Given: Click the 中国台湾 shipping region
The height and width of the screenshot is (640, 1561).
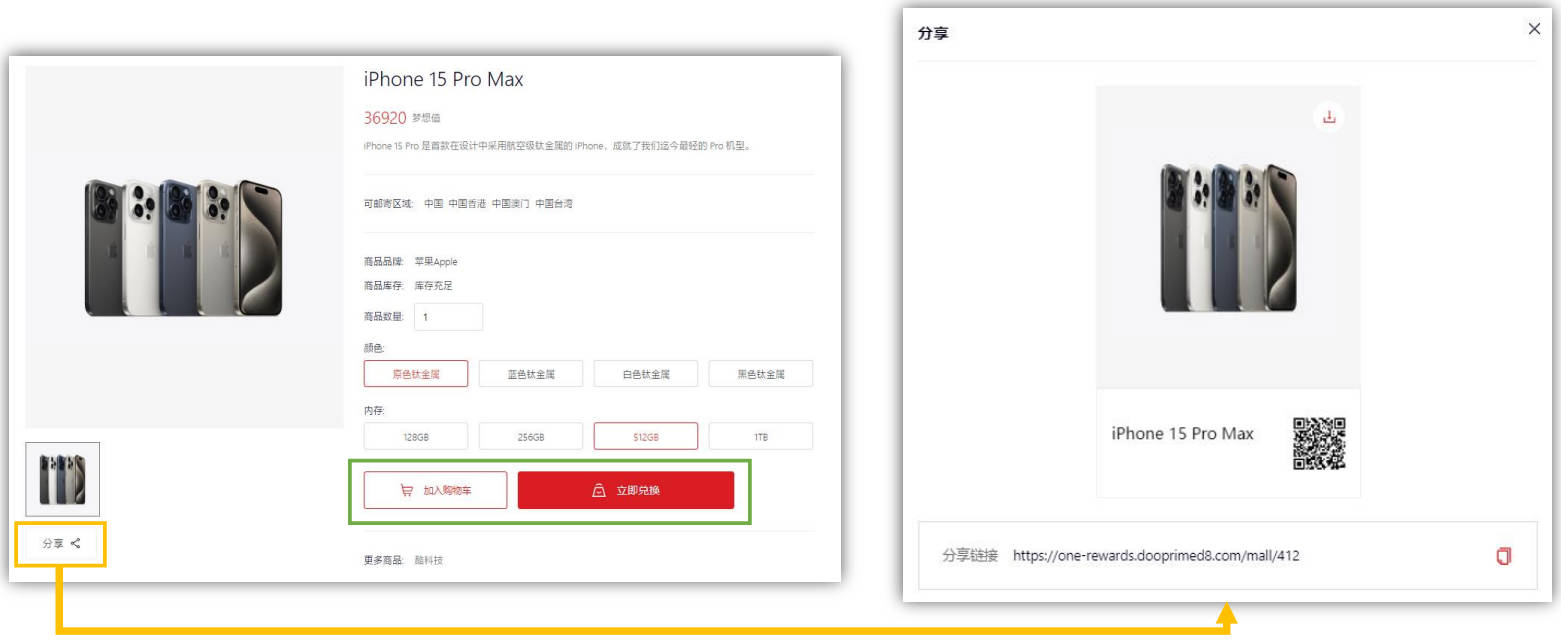Looking at the screenshot, I should 554,204.
